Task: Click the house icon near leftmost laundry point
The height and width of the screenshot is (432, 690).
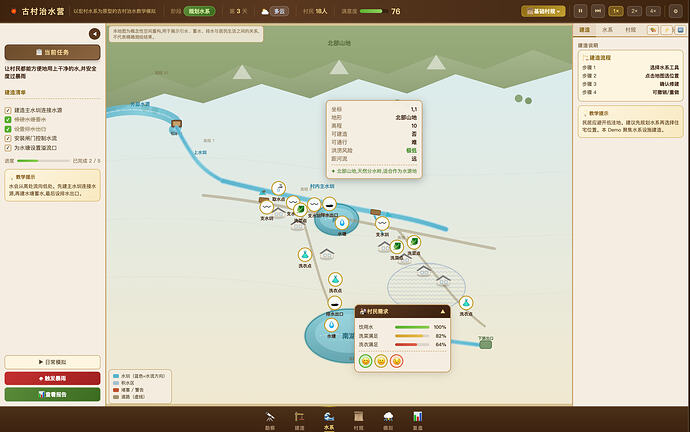Action: pos(327,253)
